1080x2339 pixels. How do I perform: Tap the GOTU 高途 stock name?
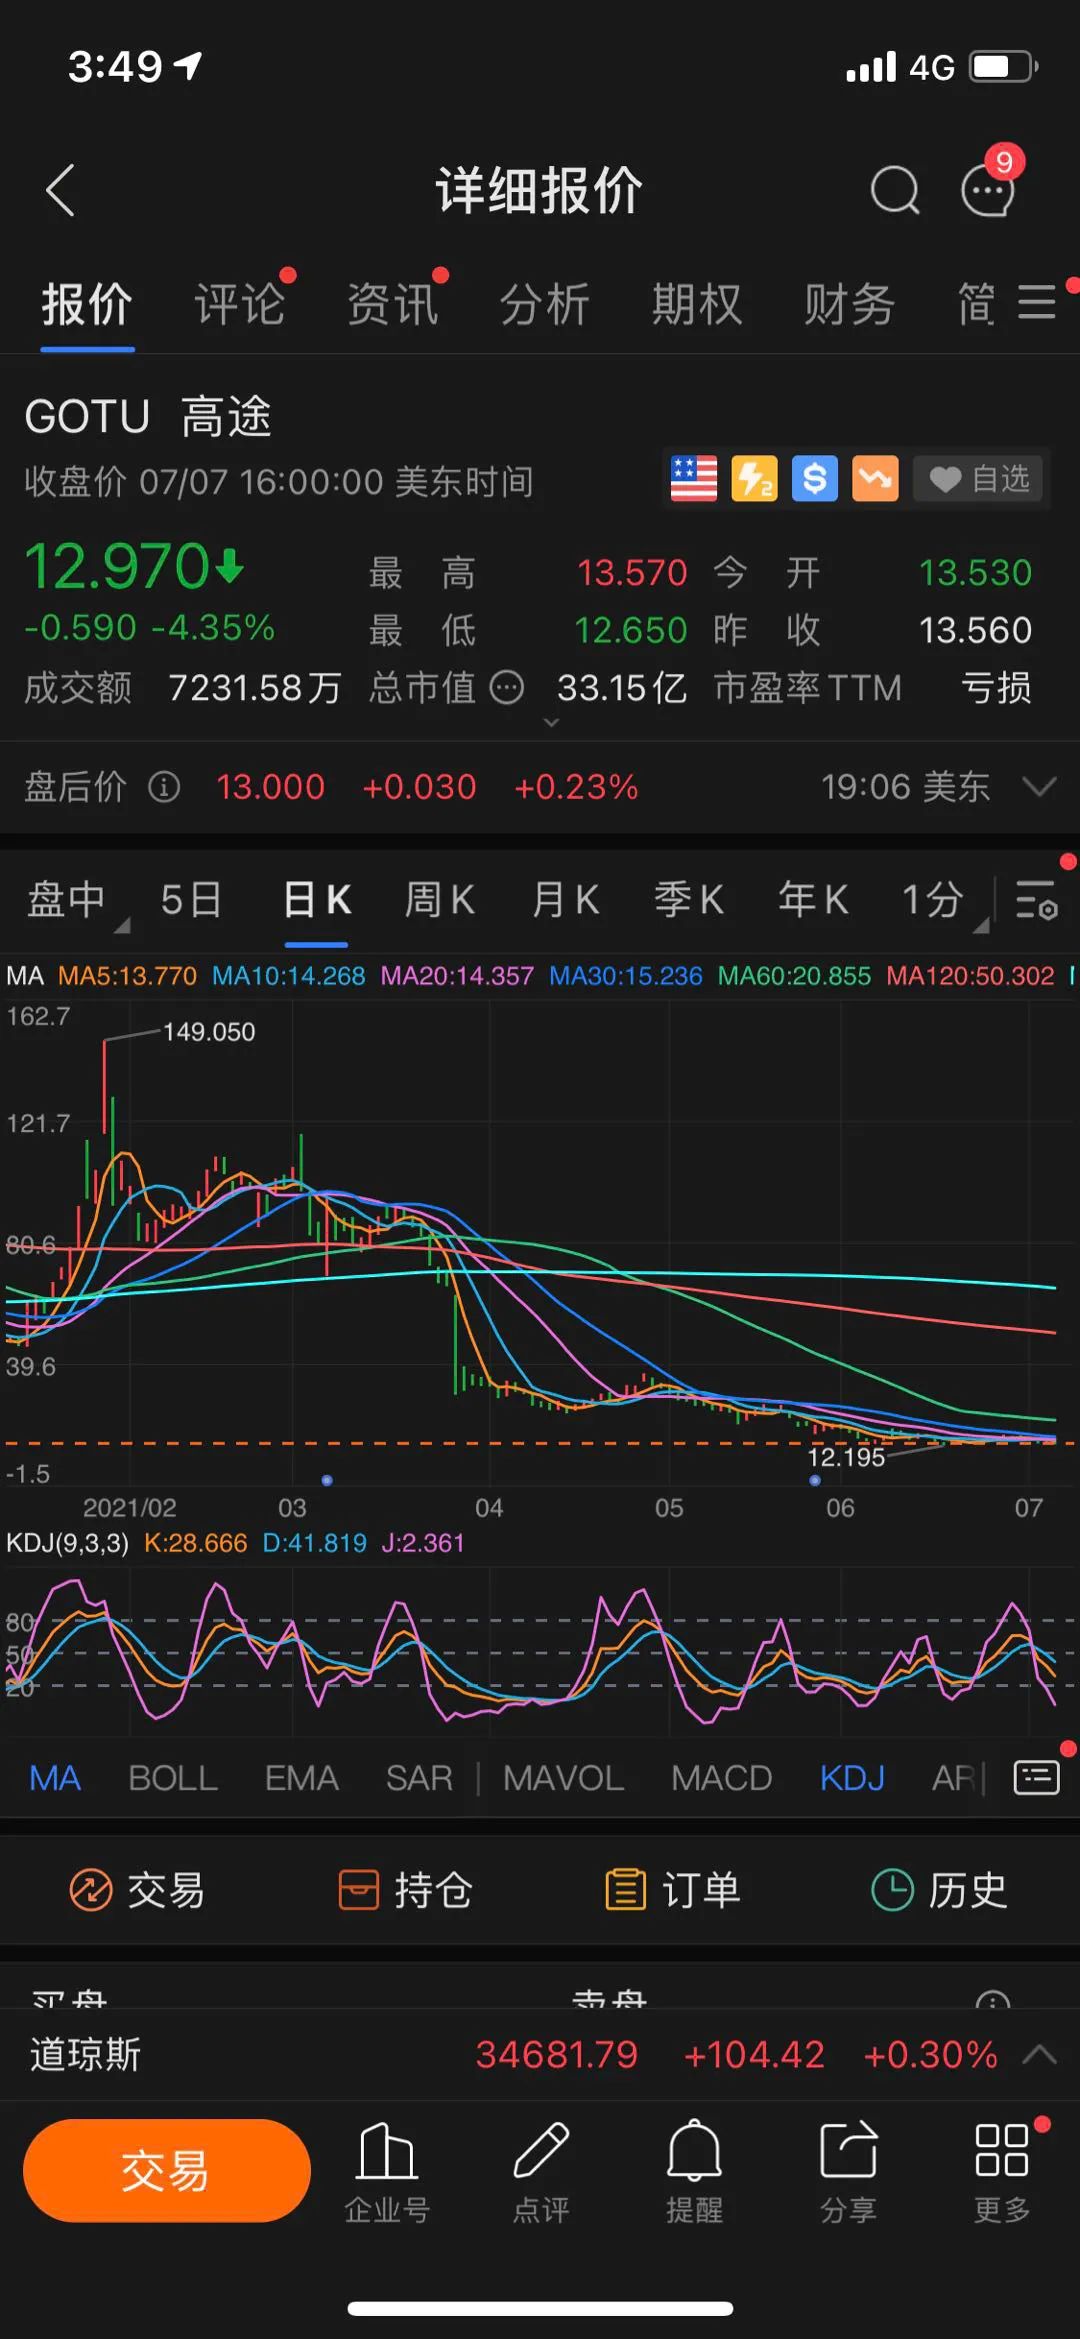click(148, 416)
